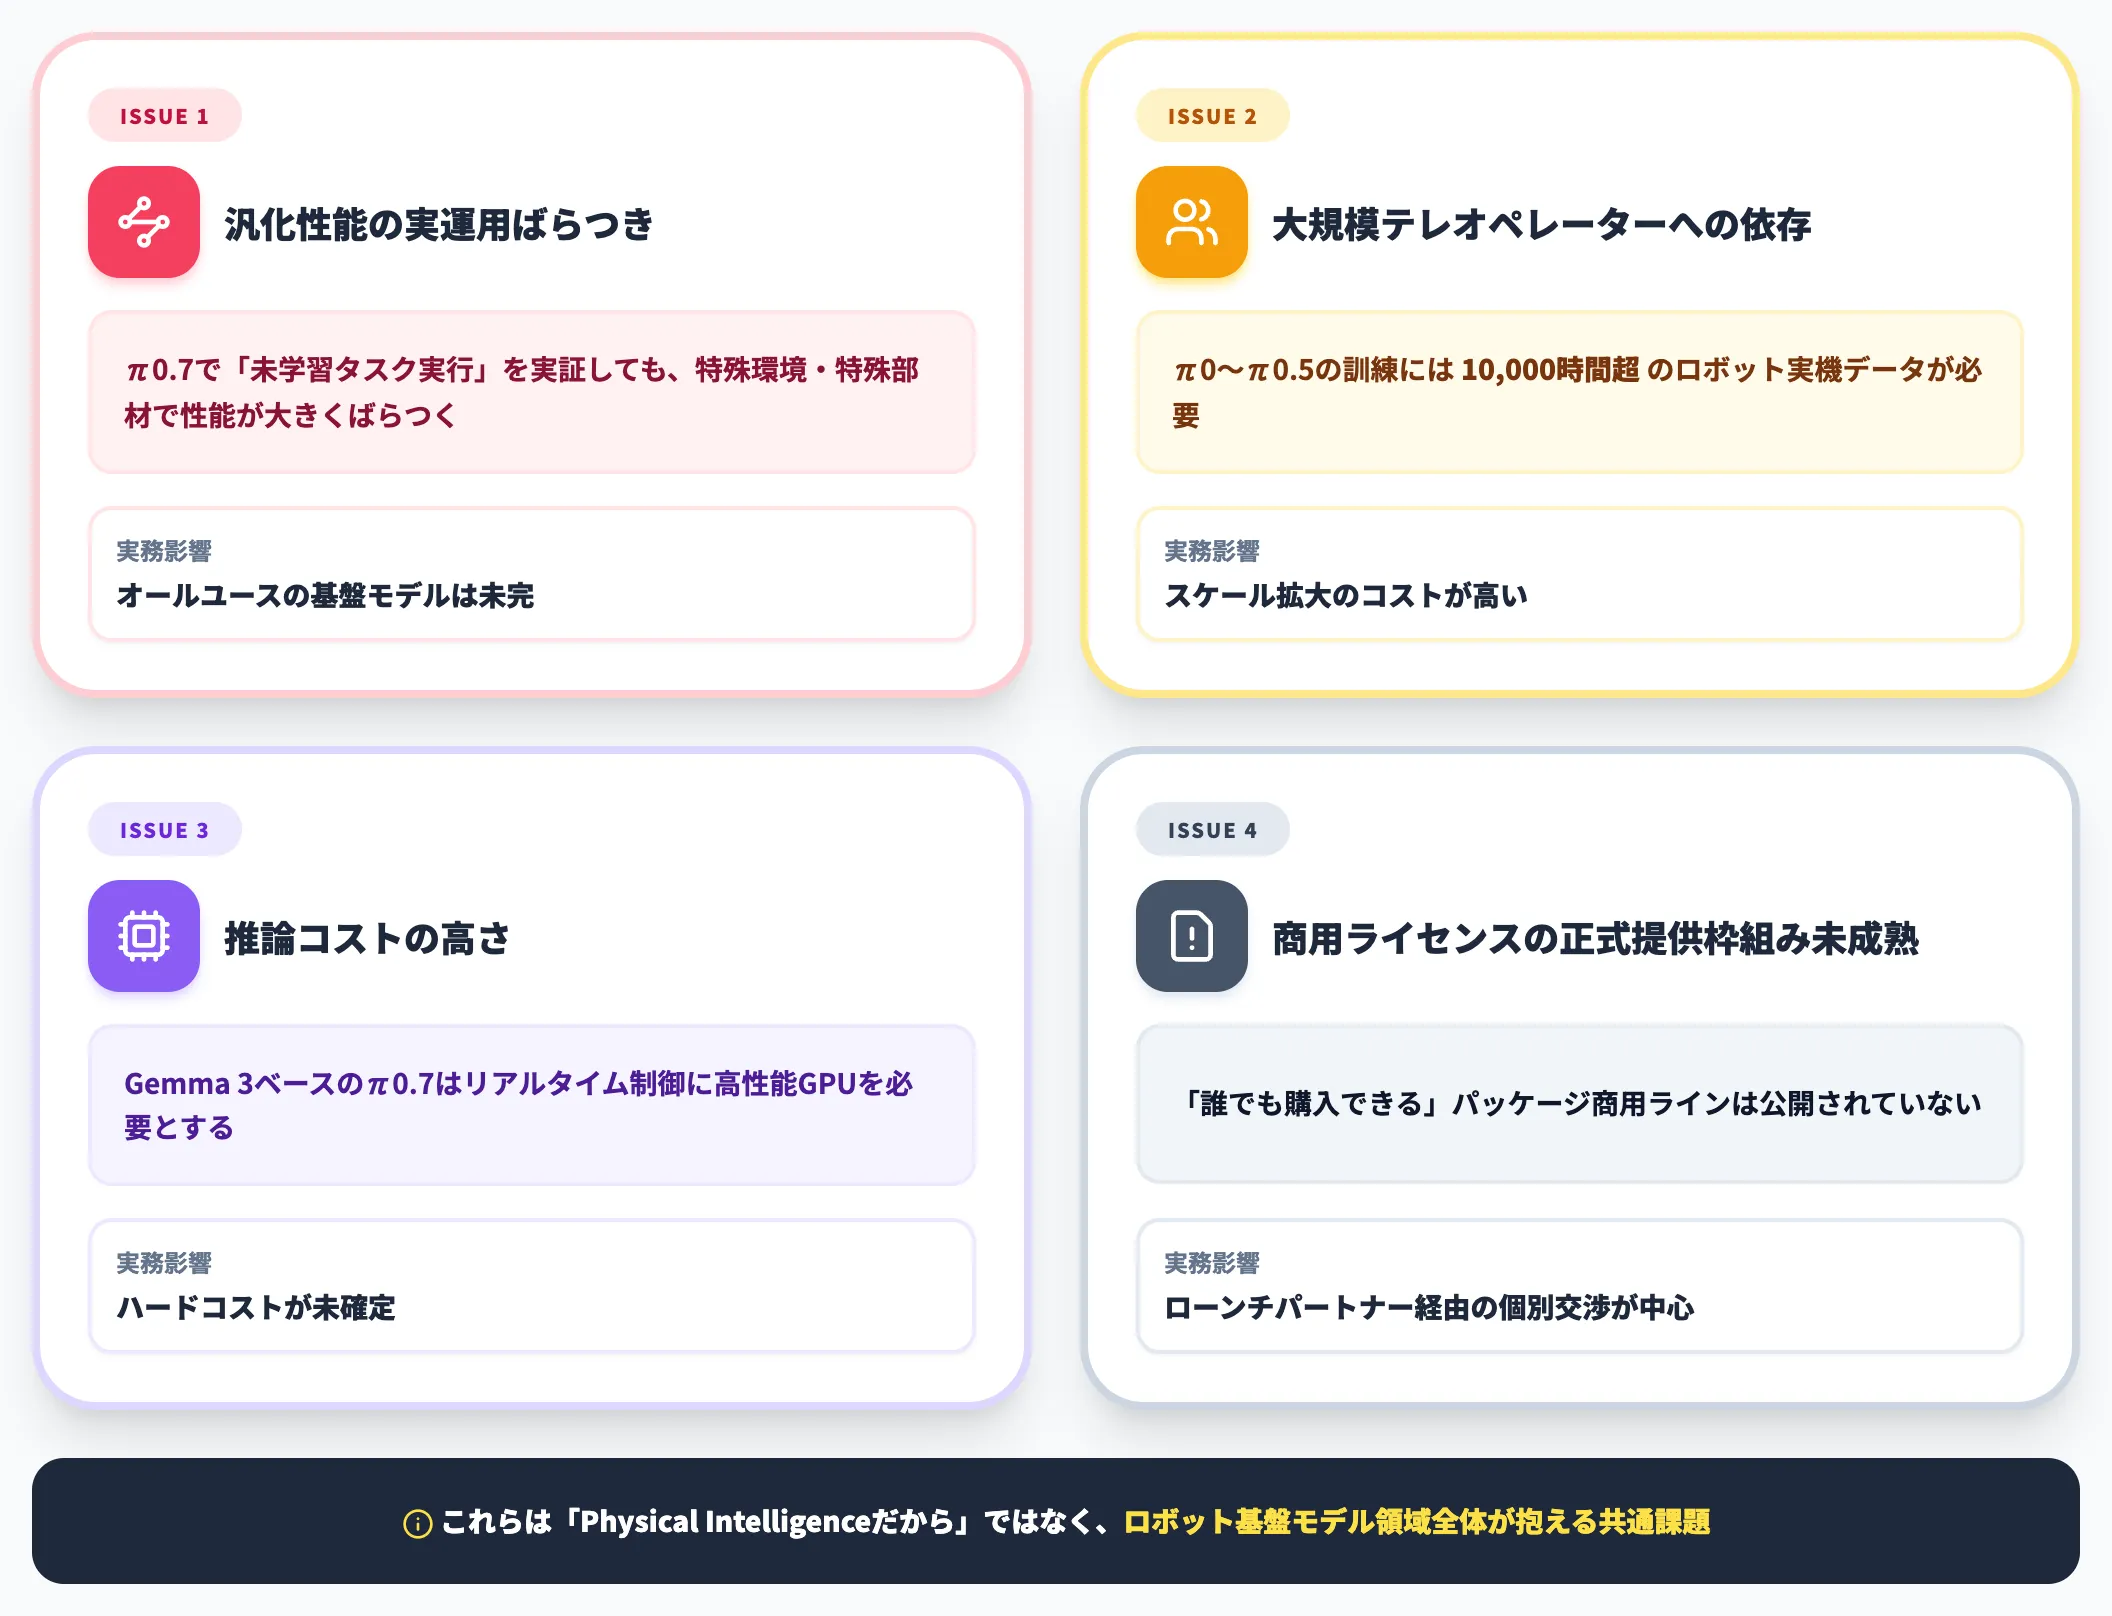This screenshot has width=2112, height=1616.
Task: Select the ISSUE 3 badge
Action: 165,830
